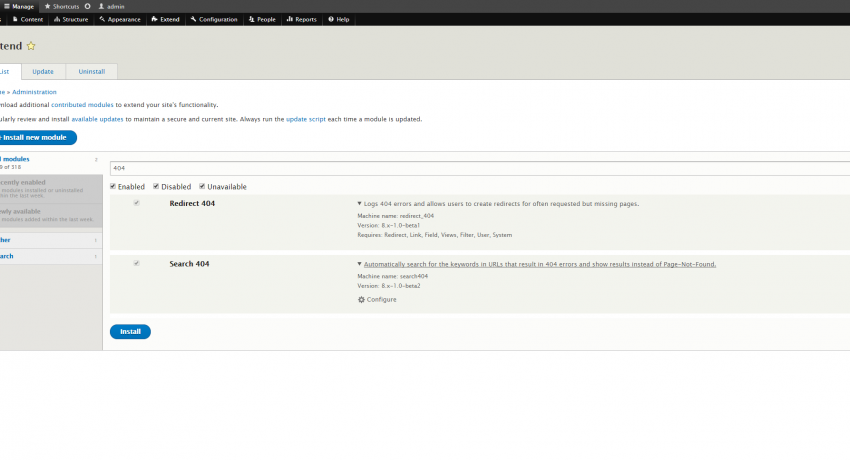
Task: Switch to the Update tab
Action: point(43,72)
